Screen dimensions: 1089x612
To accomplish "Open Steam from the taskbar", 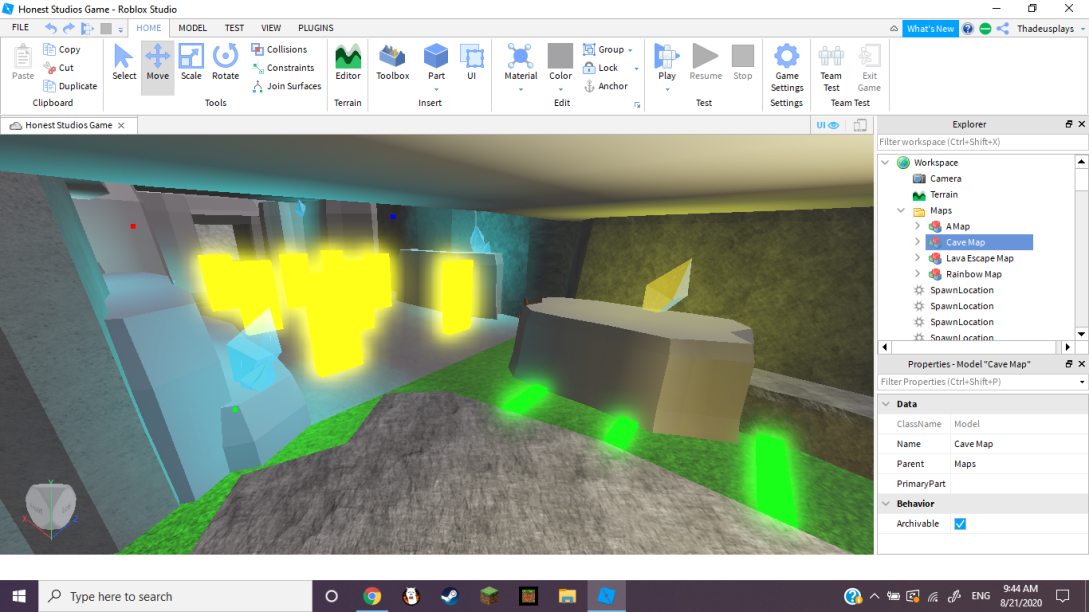I will [450, 596].
